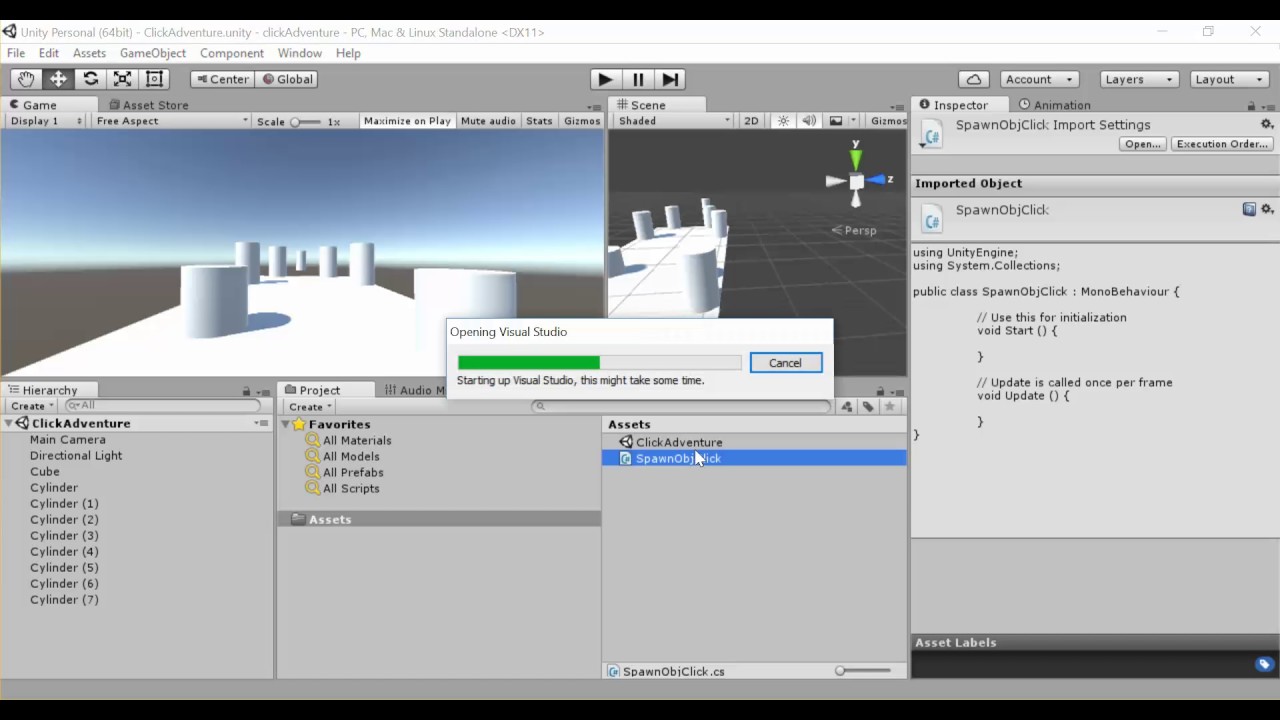The image size is (1280, 720).
Task: Lock the Hierarchy panel
Action: pyautogui.click(x=246, y=391)
